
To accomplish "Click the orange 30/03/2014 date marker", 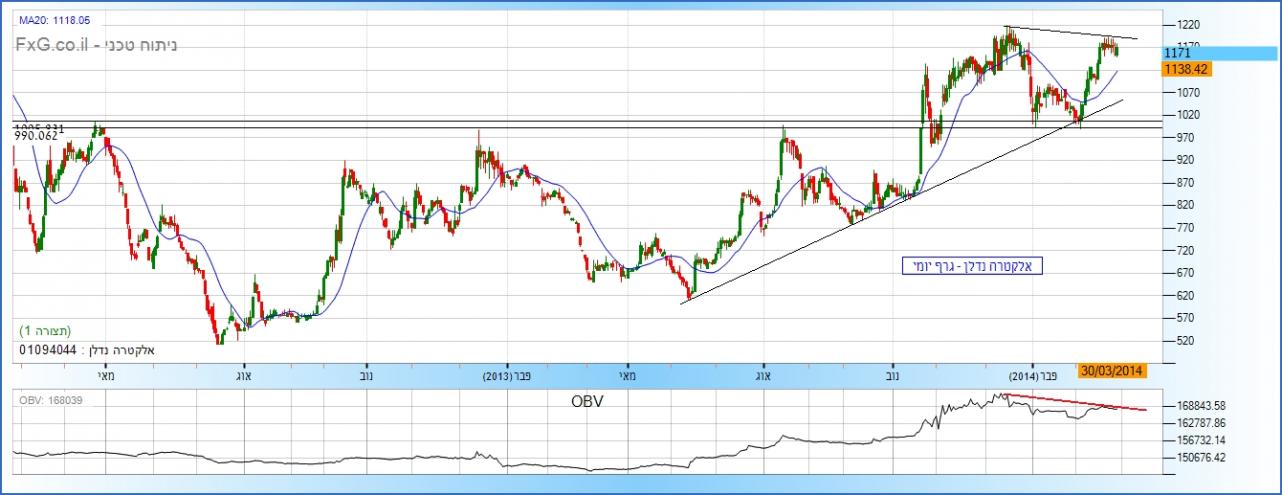I will coord(1112,370).
